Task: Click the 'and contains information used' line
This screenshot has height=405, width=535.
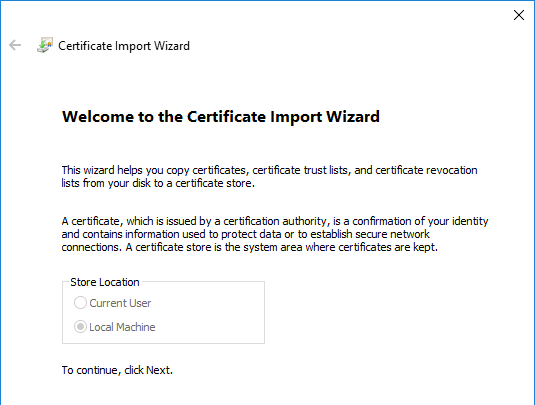Action: coord(246,234)
